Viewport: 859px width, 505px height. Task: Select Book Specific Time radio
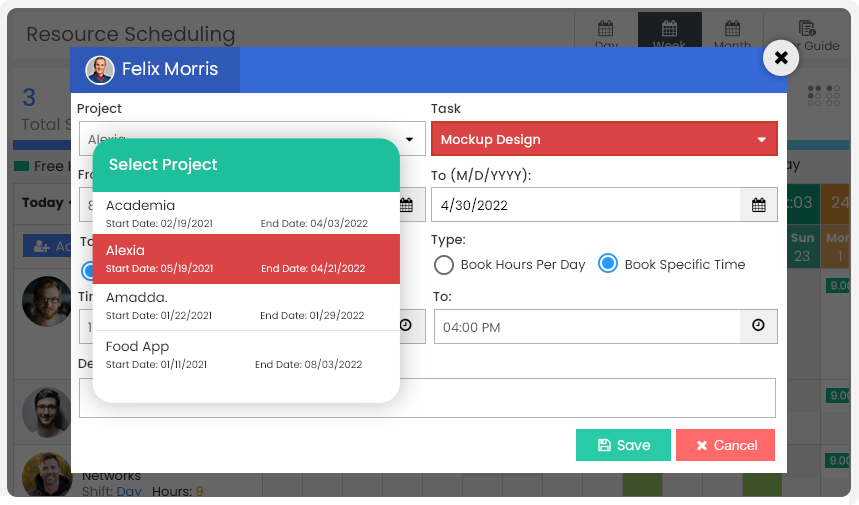pyautogui.click(x=608, y=263)
